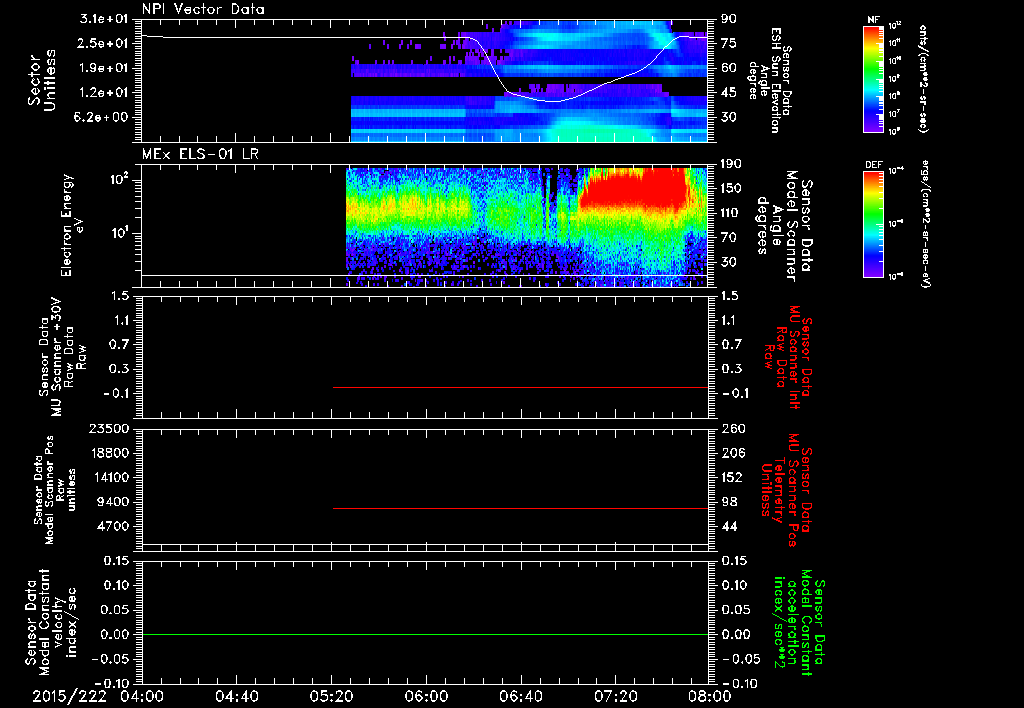Click the "Model Scanner Angle degrees" axis label

pyautogui.click(x=783, y=226)
